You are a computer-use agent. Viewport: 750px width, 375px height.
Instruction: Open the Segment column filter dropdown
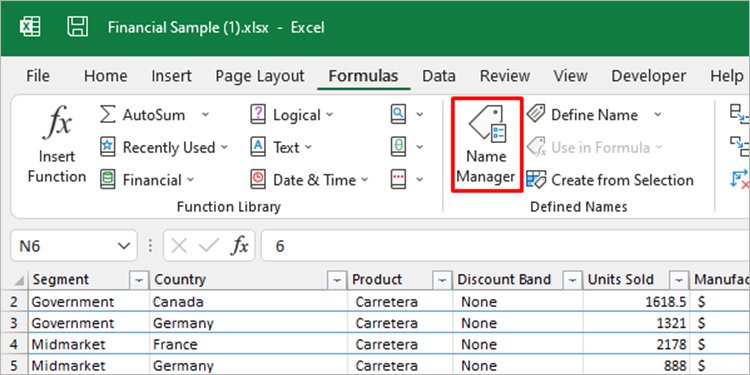point(139,280)
